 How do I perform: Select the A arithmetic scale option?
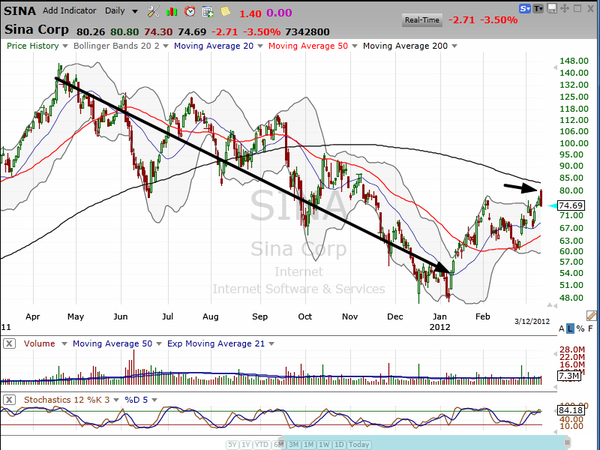561,328
